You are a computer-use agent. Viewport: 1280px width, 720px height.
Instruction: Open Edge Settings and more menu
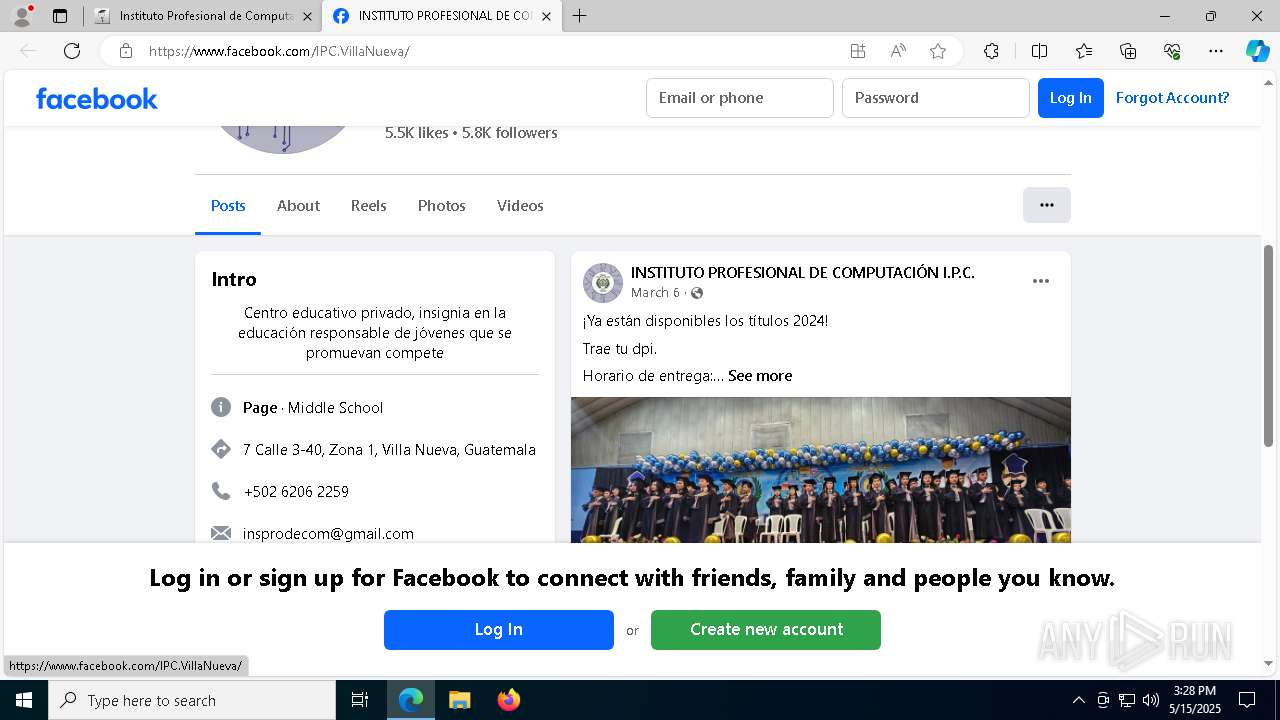[1216, 51]
